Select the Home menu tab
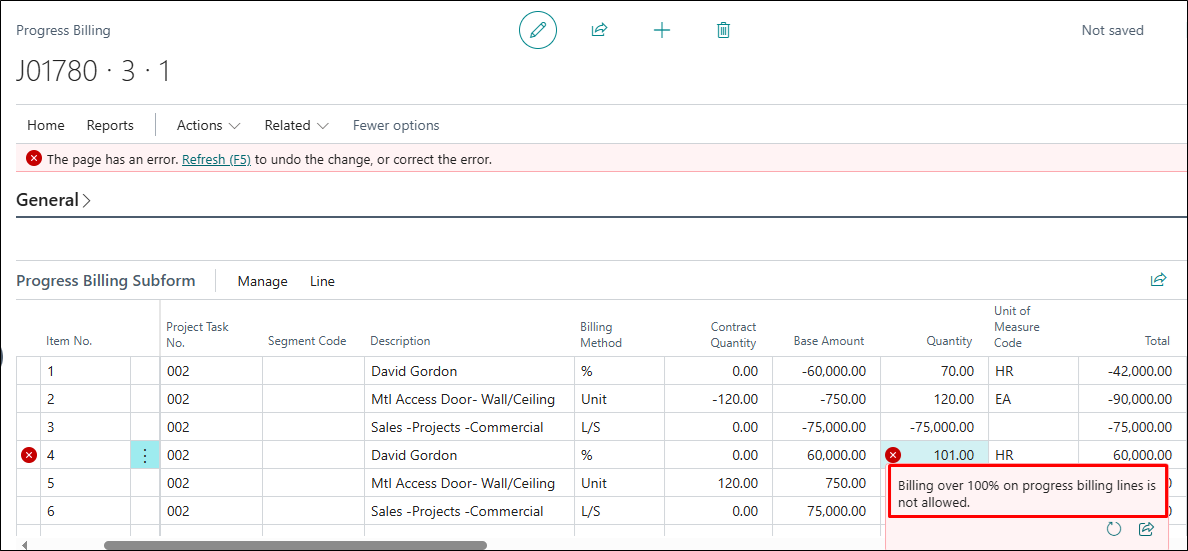 [46, 125]
